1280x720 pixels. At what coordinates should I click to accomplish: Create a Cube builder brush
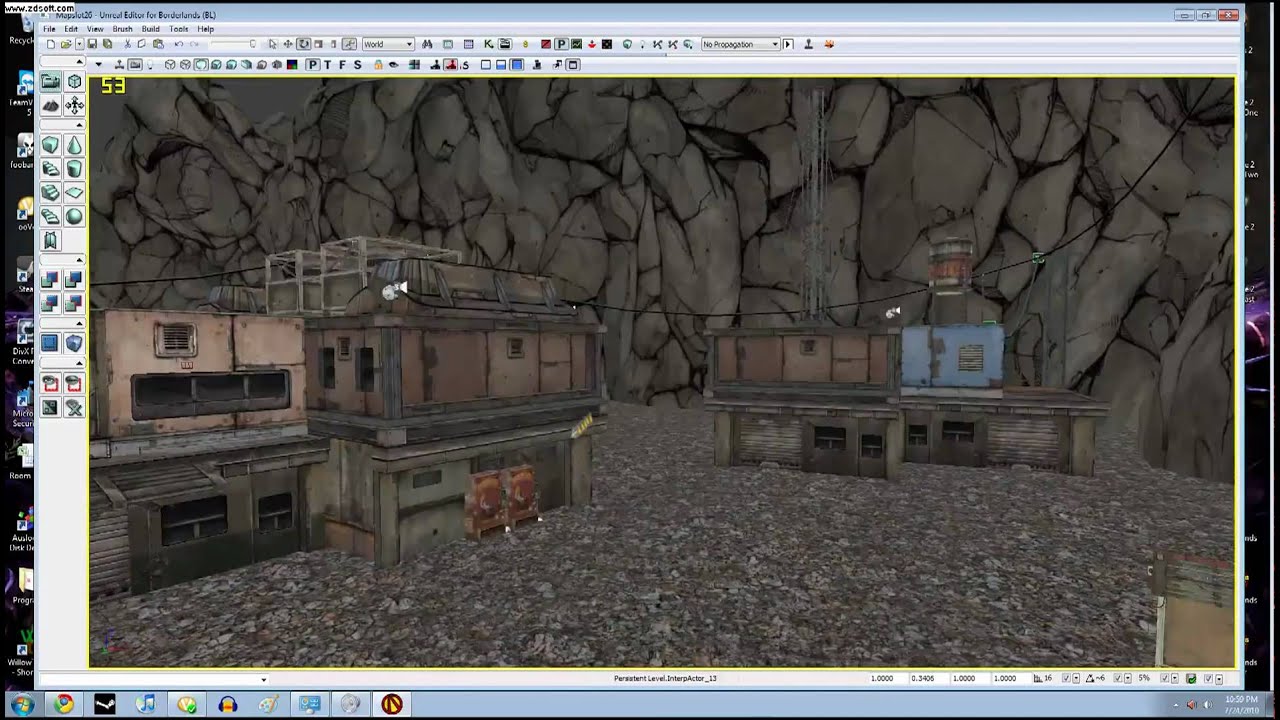tap(50, 146)
